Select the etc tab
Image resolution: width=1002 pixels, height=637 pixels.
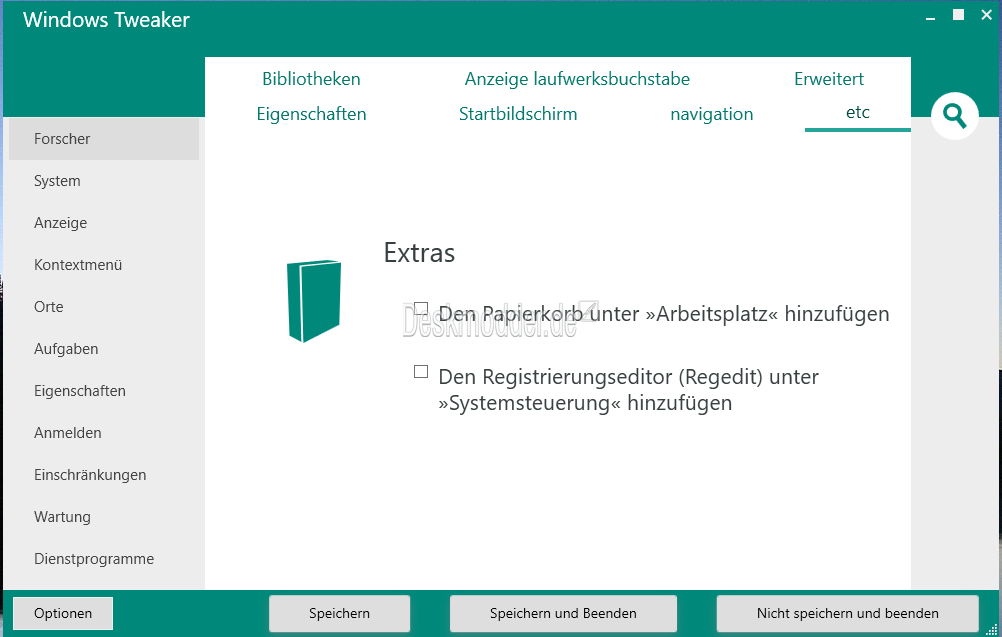858,112
